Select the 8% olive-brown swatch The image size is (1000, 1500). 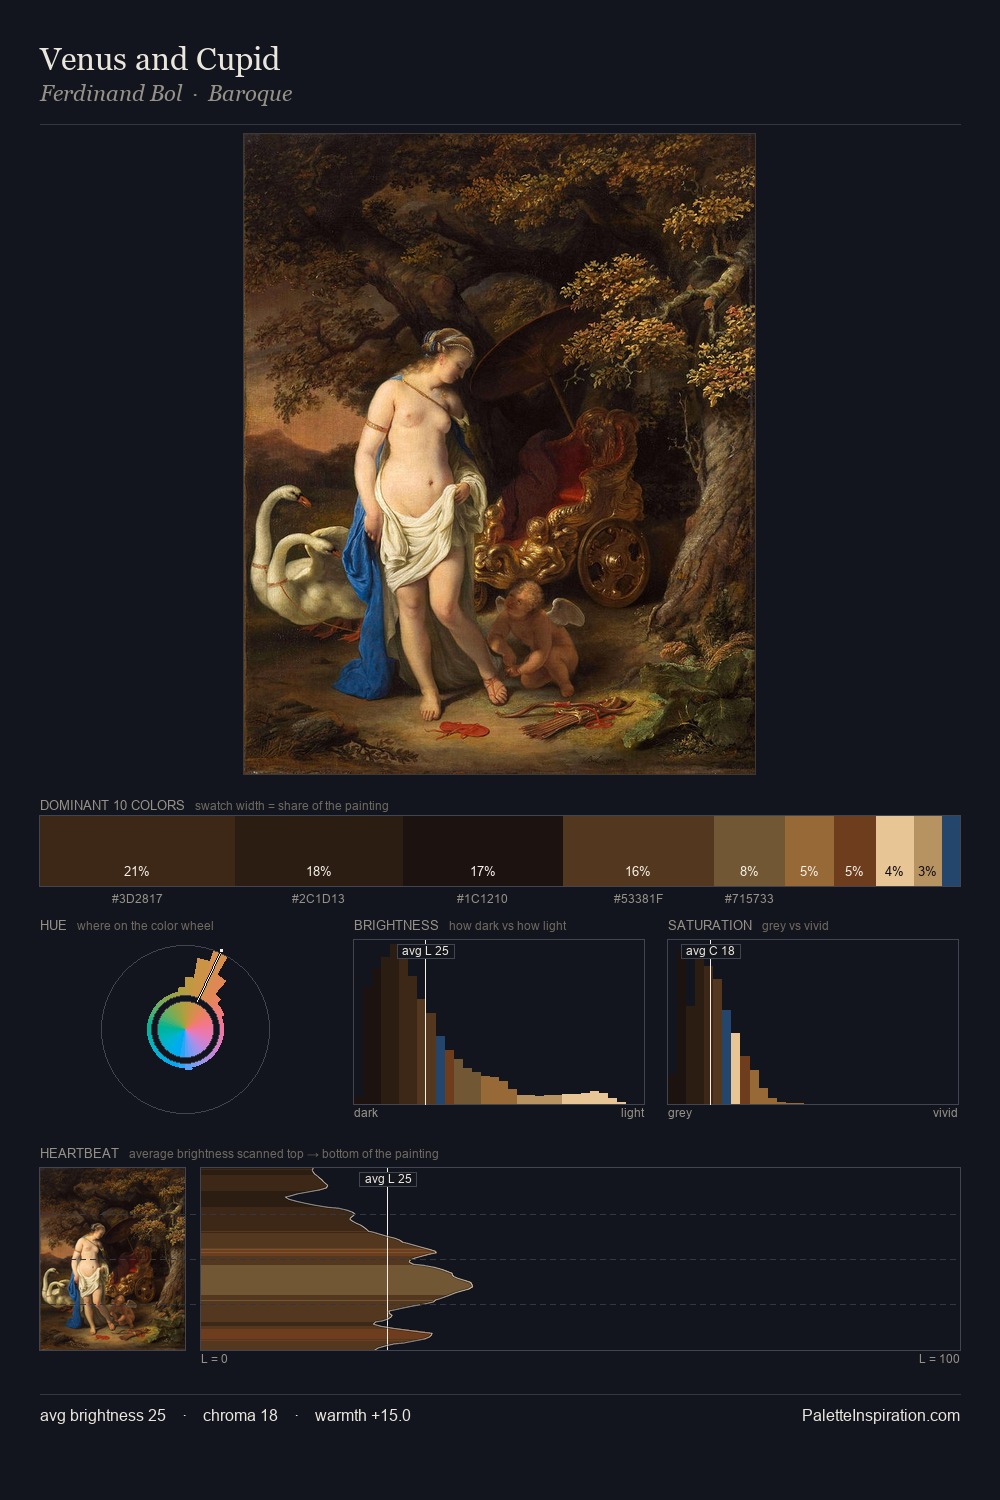[x=749, y=851]
